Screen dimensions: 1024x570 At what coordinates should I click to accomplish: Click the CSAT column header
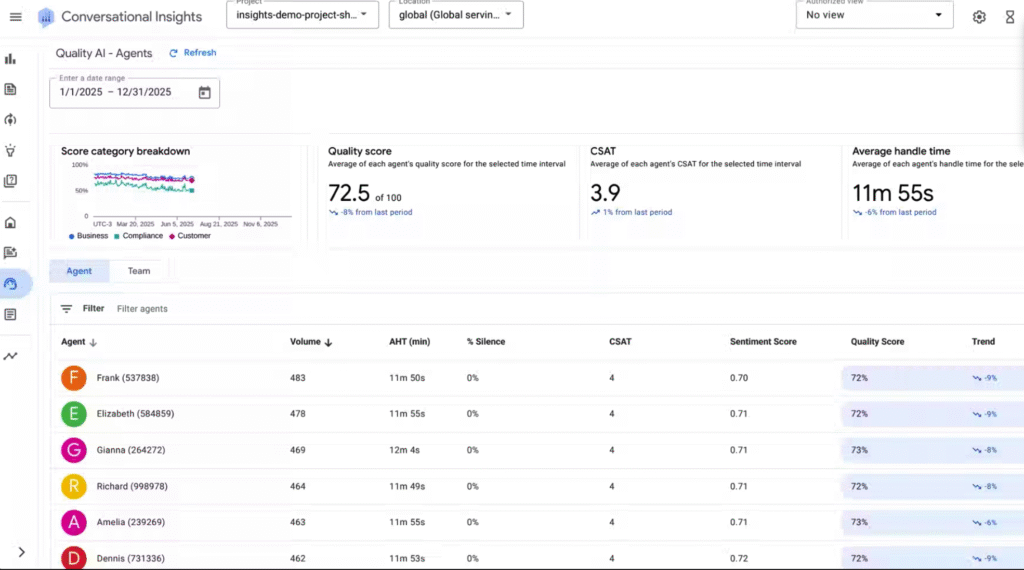[620, 342]
